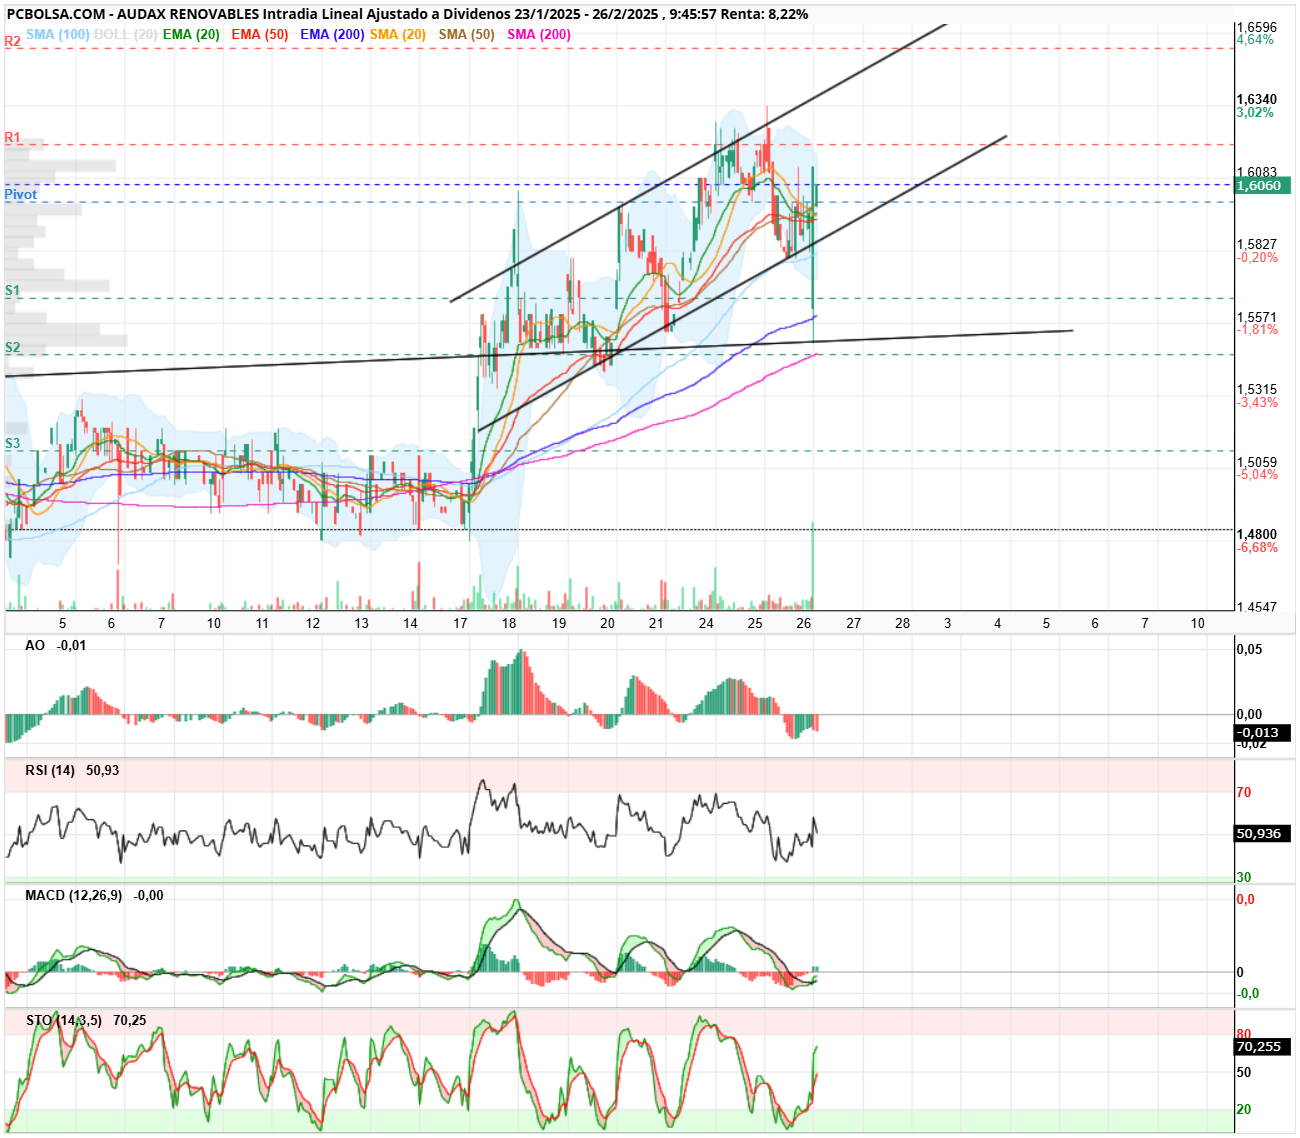The width and height of the screenshot is (1300, 1138).
Task: Click date 20 on the time axis
Action: click(x=607, y=623)
